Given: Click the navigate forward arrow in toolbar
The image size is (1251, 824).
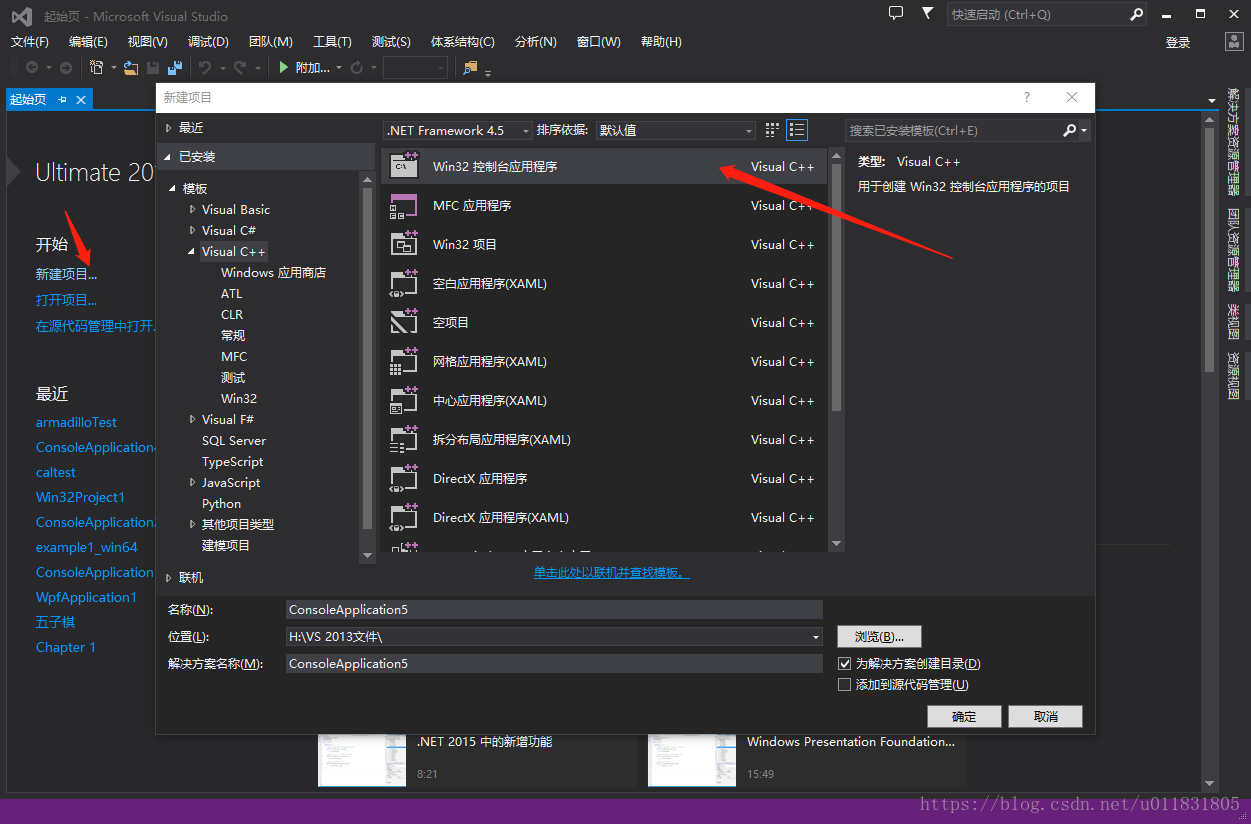Looking at the screenshot, I should click(65, 67).
